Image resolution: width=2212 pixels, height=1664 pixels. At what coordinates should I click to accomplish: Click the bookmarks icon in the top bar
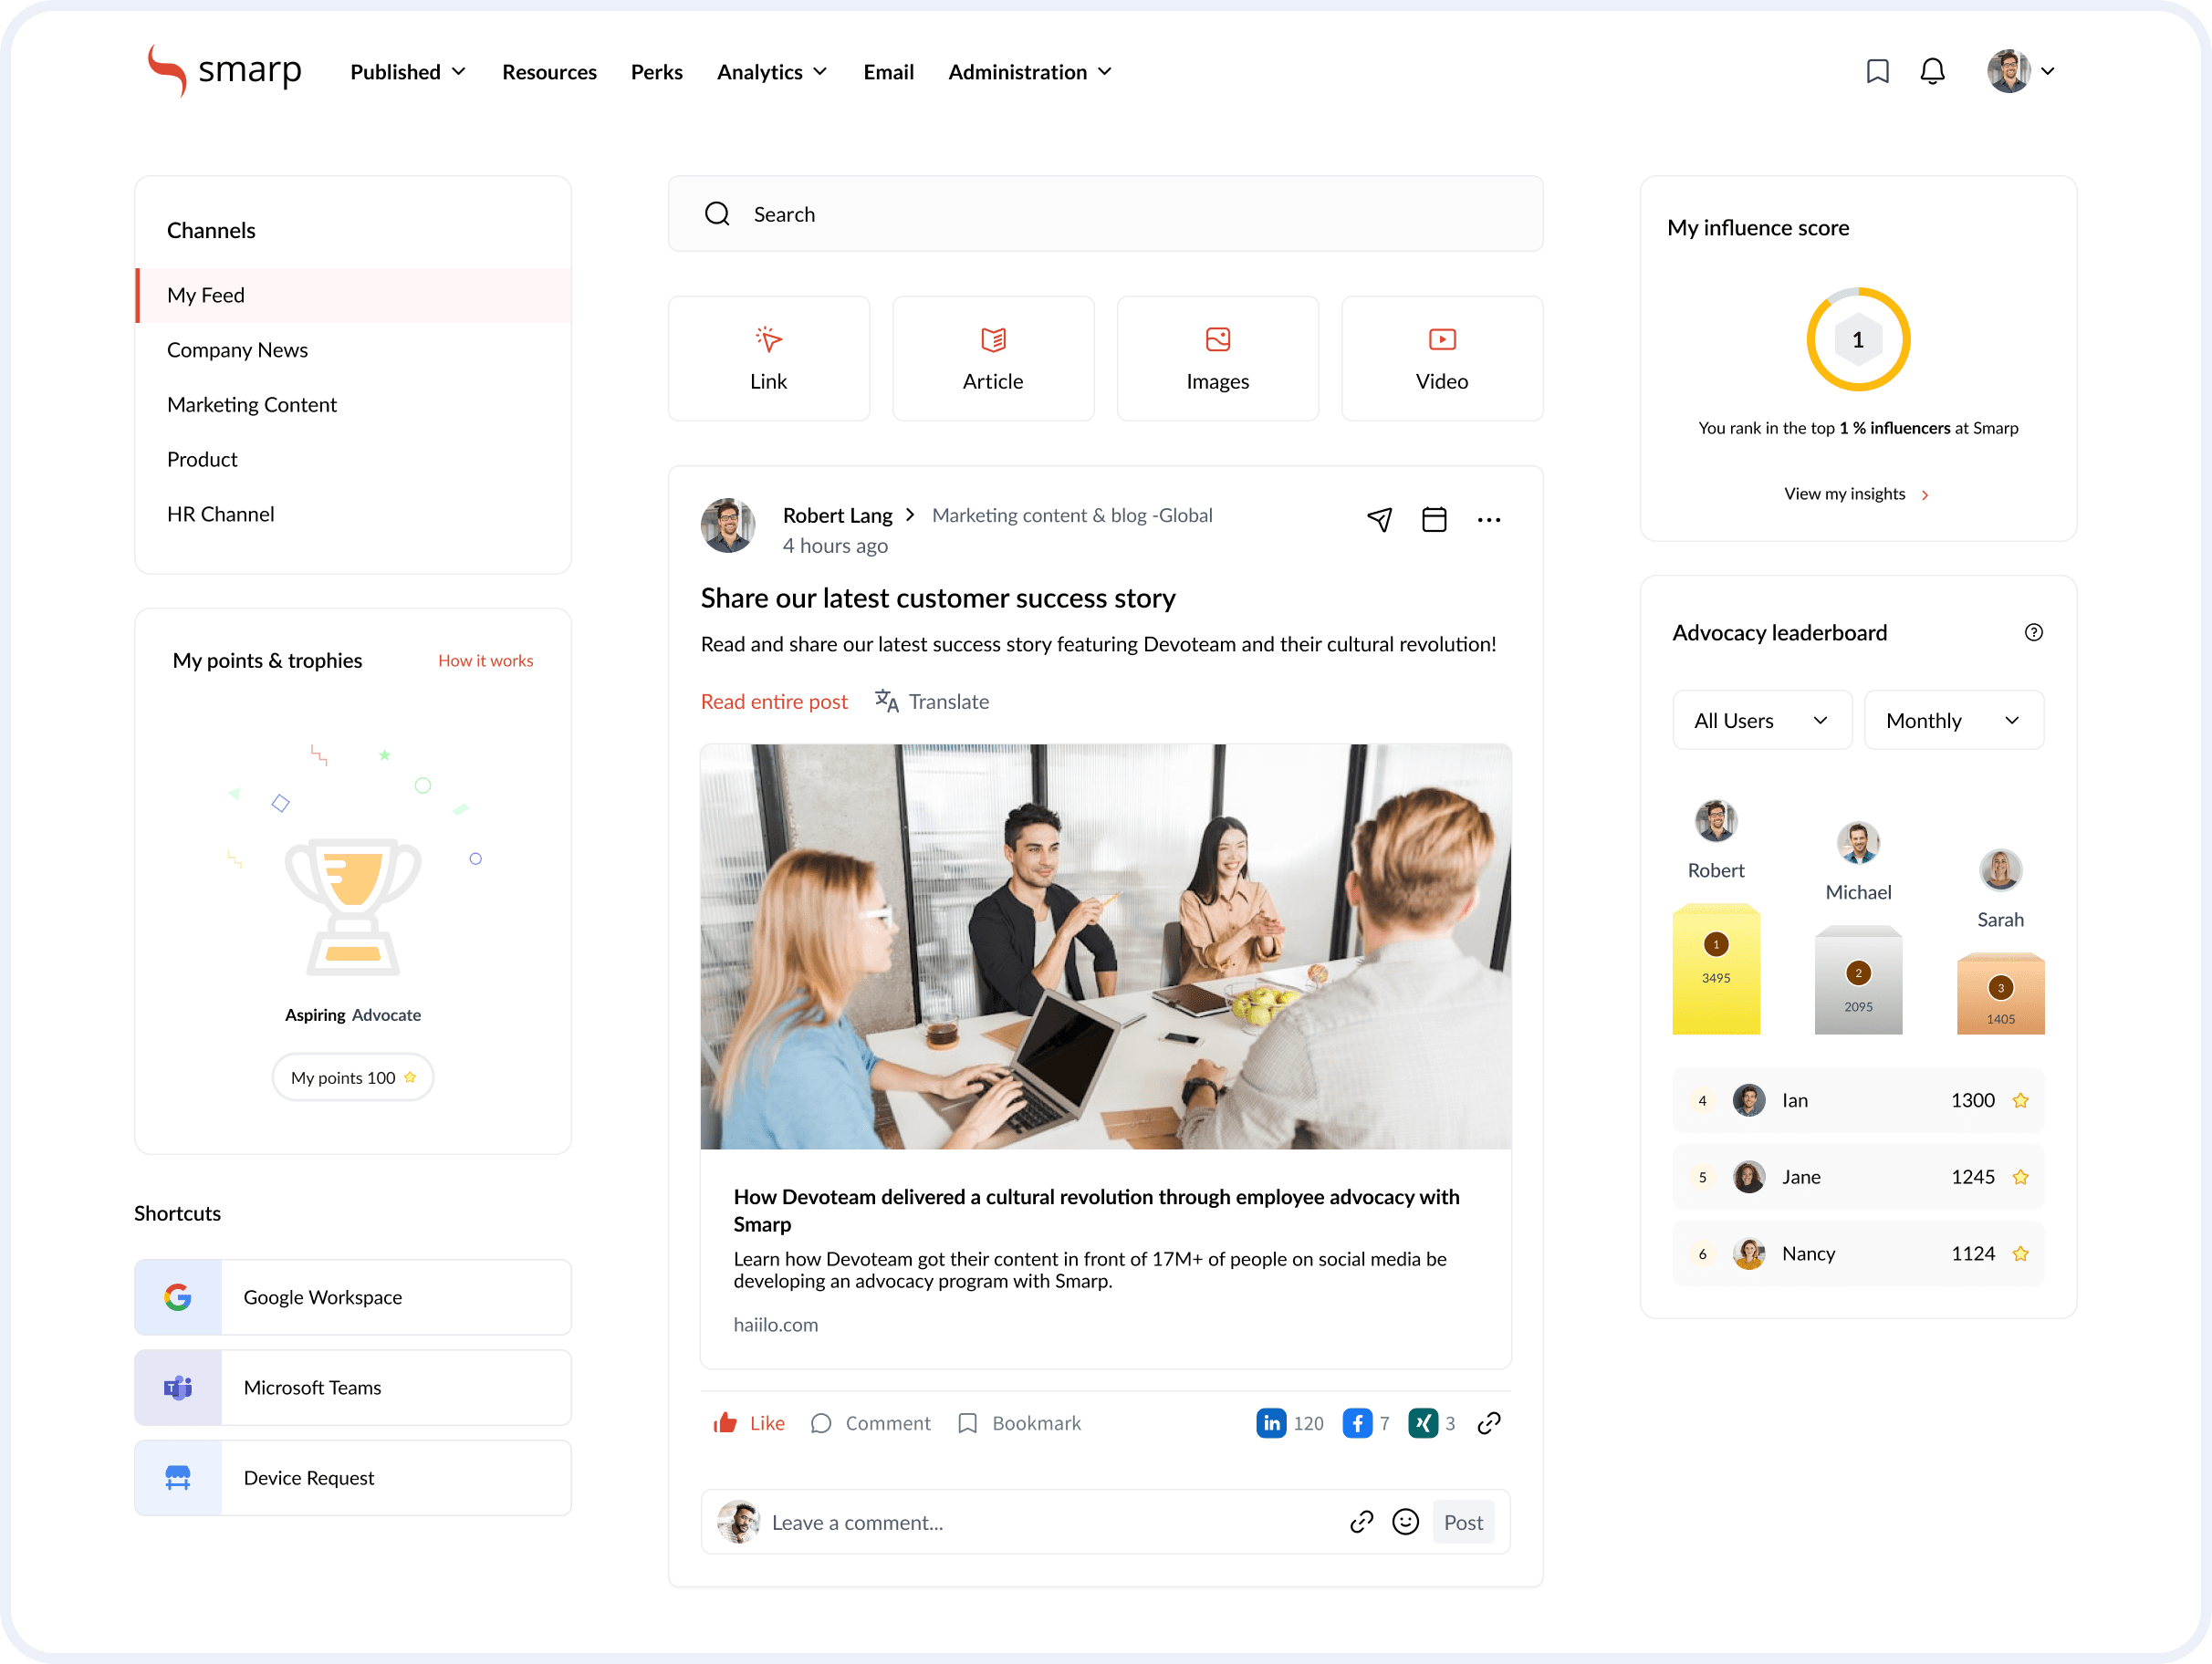[x=1877, y=71]
